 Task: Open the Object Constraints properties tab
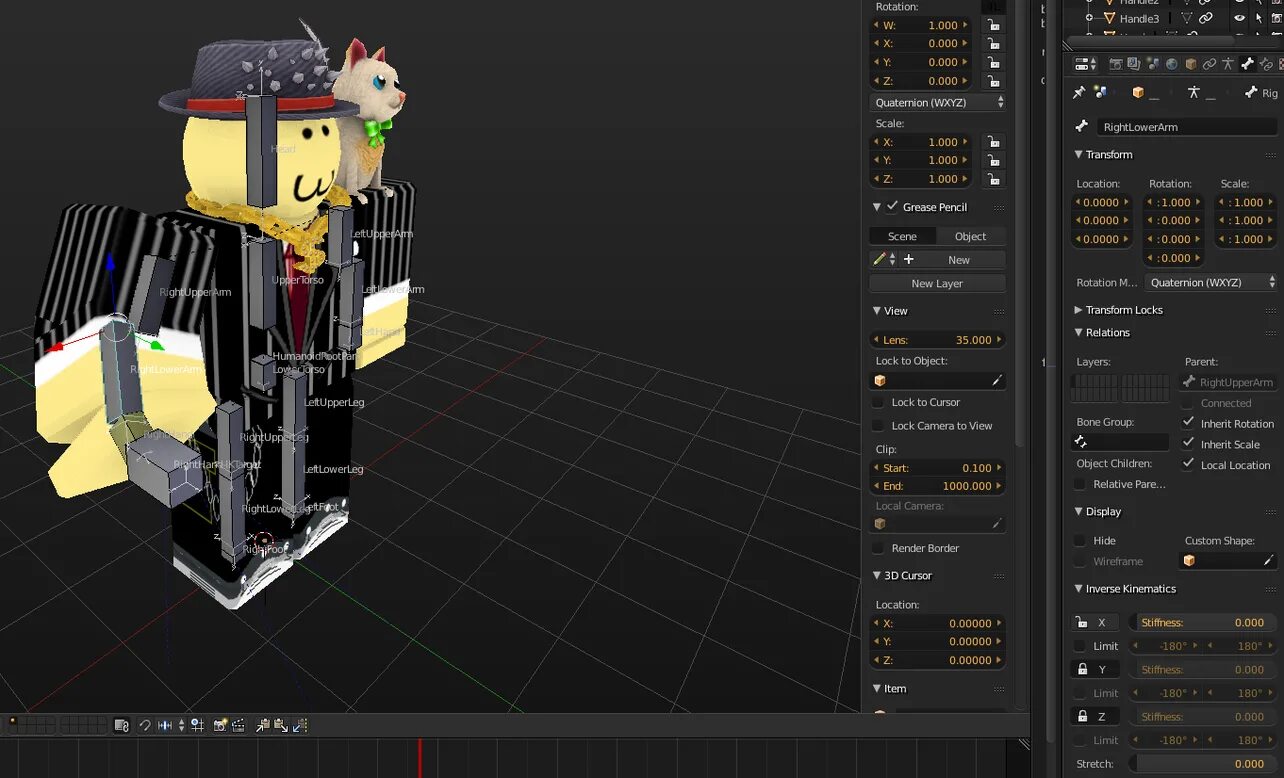click(x=1209, y=64)
